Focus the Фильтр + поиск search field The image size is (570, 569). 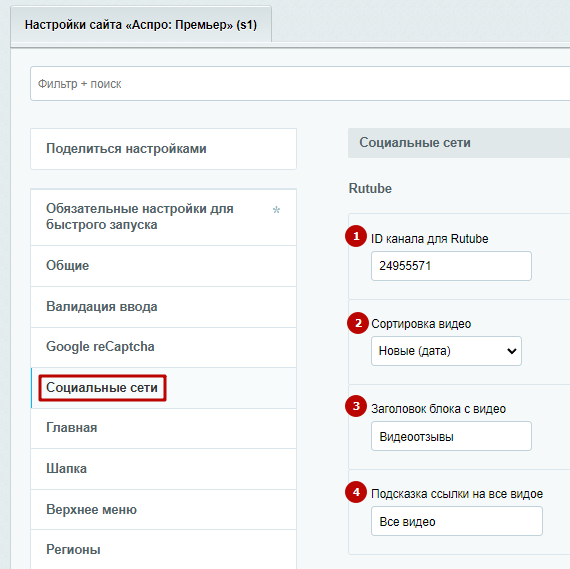click(300, 84)
